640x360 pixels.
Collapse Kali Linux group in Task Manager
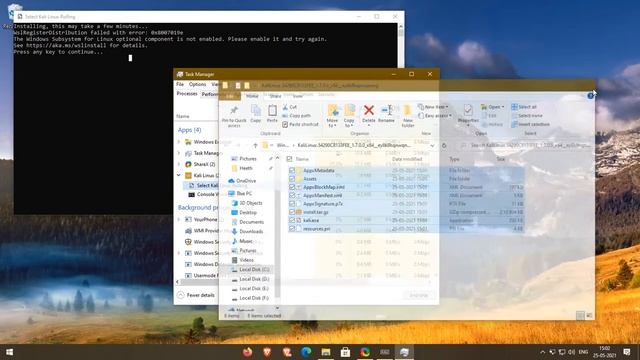[179, 175]
